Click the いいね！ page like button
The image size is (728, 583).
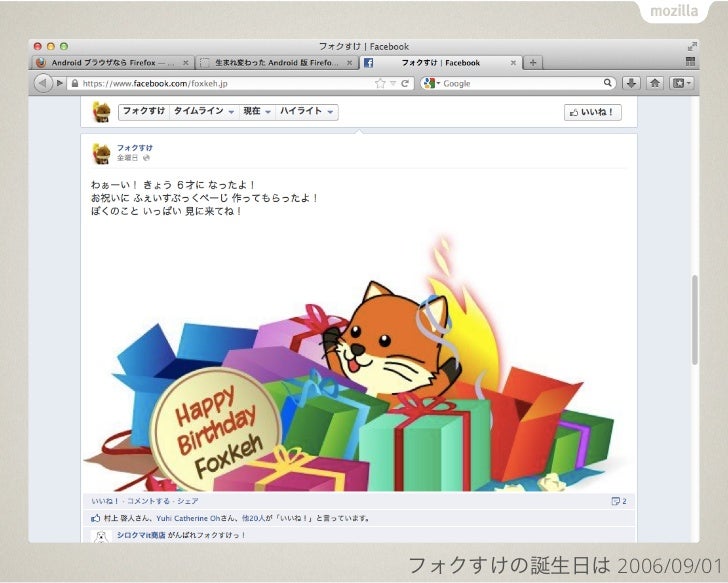point(592,112)
